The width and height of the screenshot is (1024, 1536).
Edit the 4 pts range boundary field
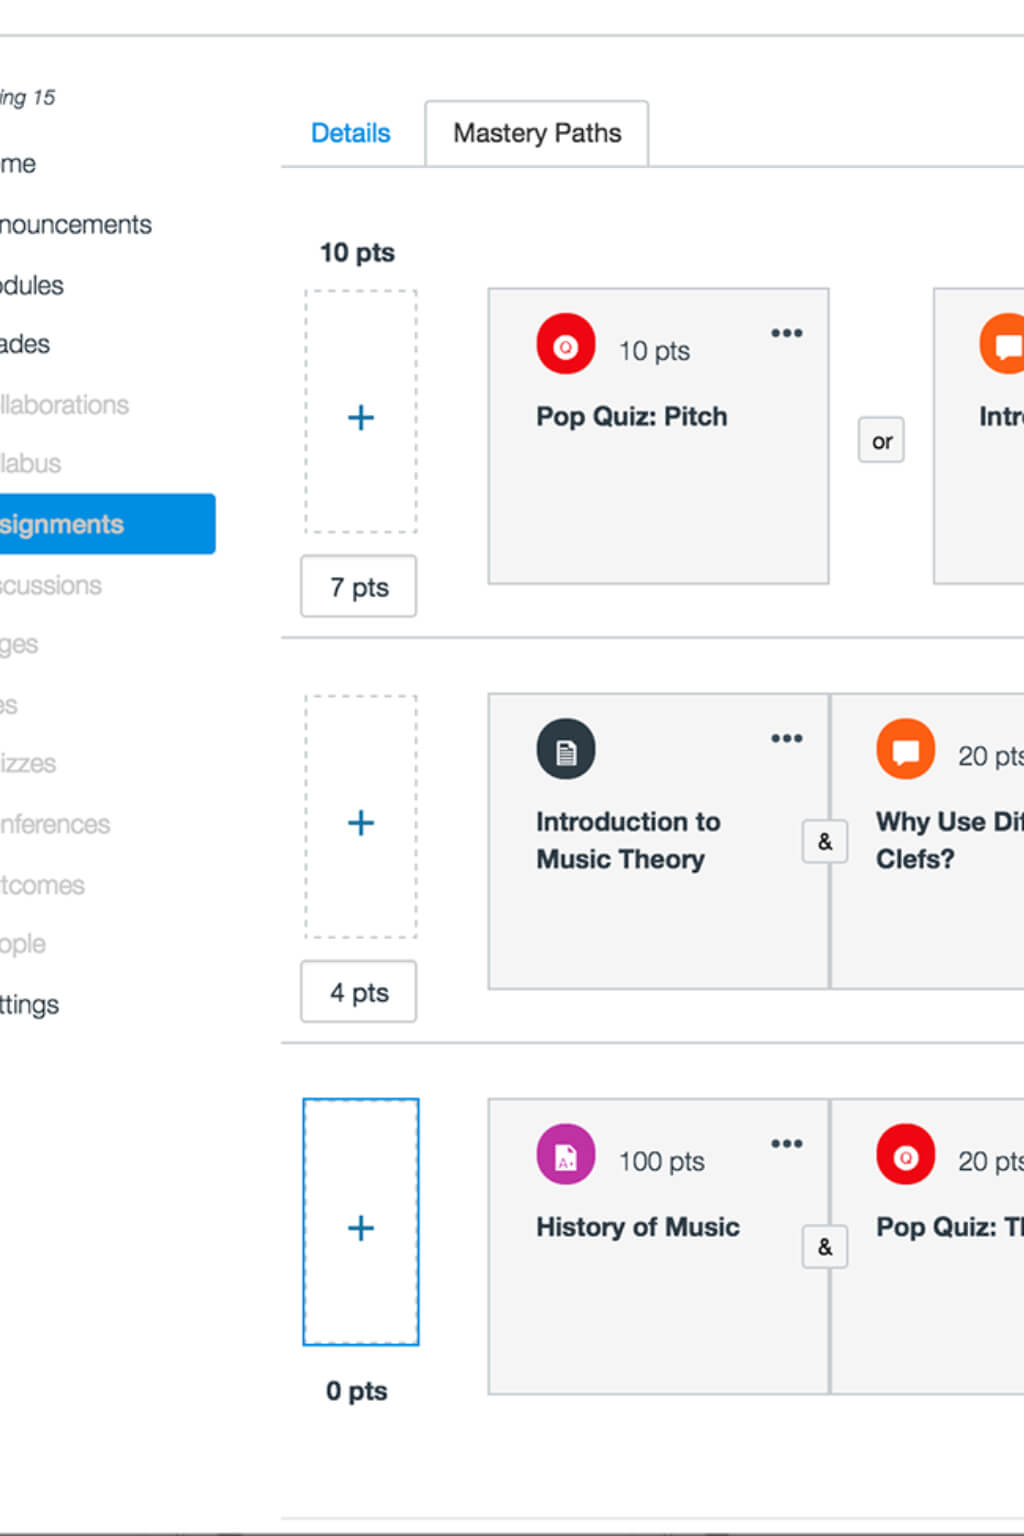point(359,992)
